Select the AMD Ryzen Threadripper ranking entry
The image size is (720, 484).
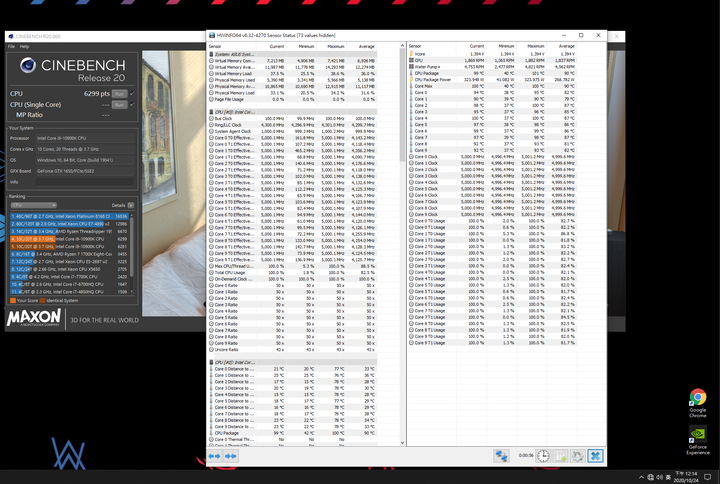[69, 231]
